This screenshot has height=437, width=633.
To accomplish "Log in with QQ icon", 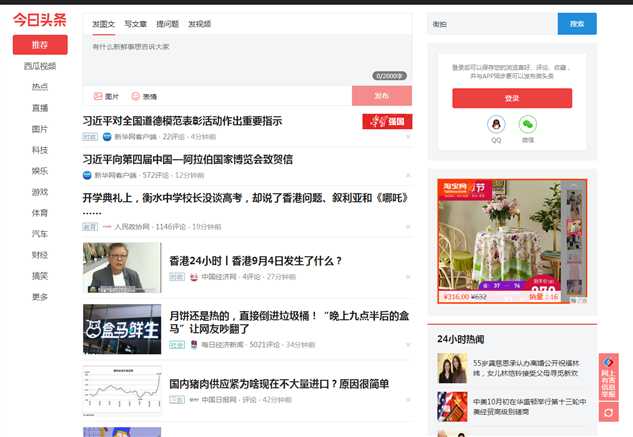I will (x=496, y=124).
